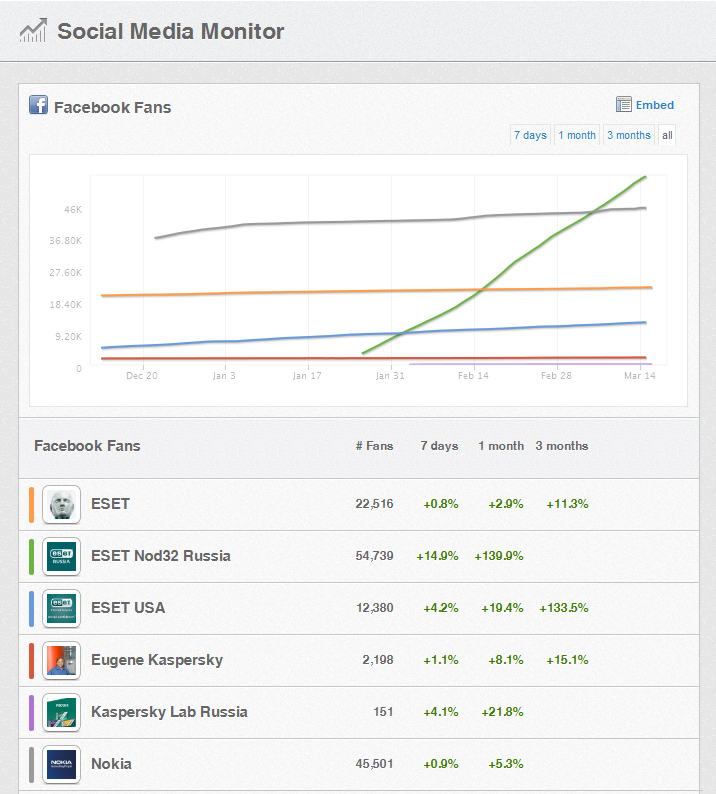
Task: Click the Embed table icon
Action: (x=624, y=105)
